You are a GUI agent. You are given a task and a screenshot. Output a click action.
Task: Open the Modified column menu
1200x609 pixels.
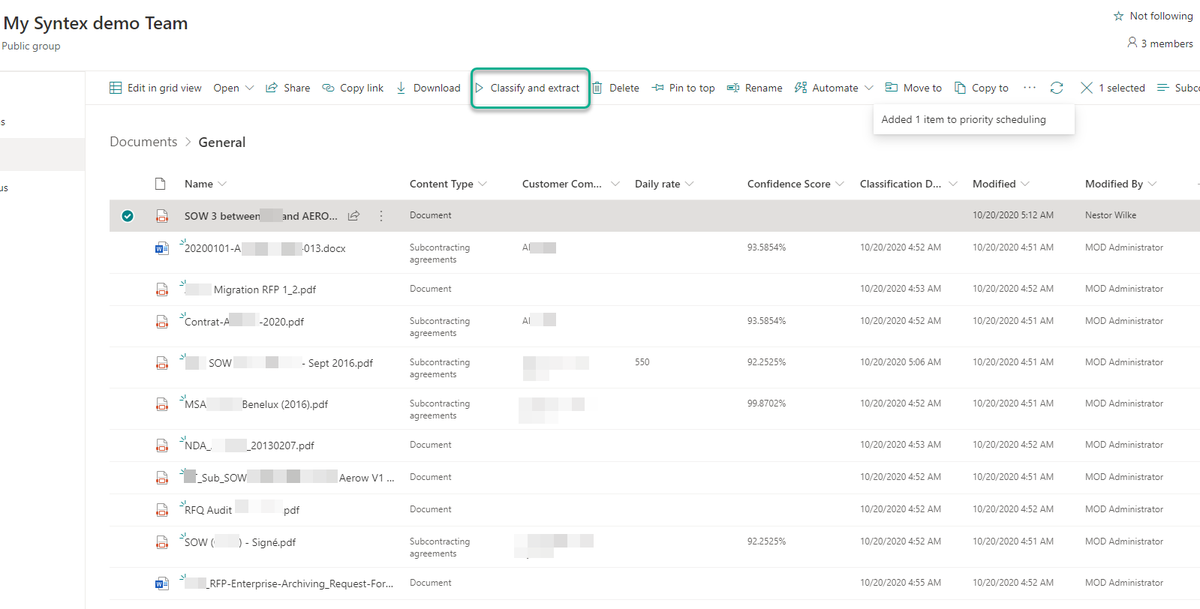1001,184
